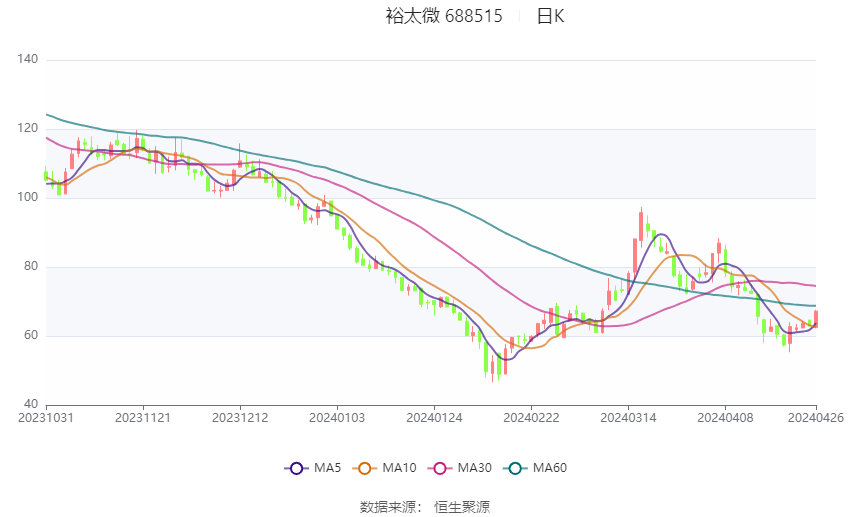Toggle the MA5 legend marker icon
Image resolution: width=850 pixels, height=517 pixels.
coord(296,468)
